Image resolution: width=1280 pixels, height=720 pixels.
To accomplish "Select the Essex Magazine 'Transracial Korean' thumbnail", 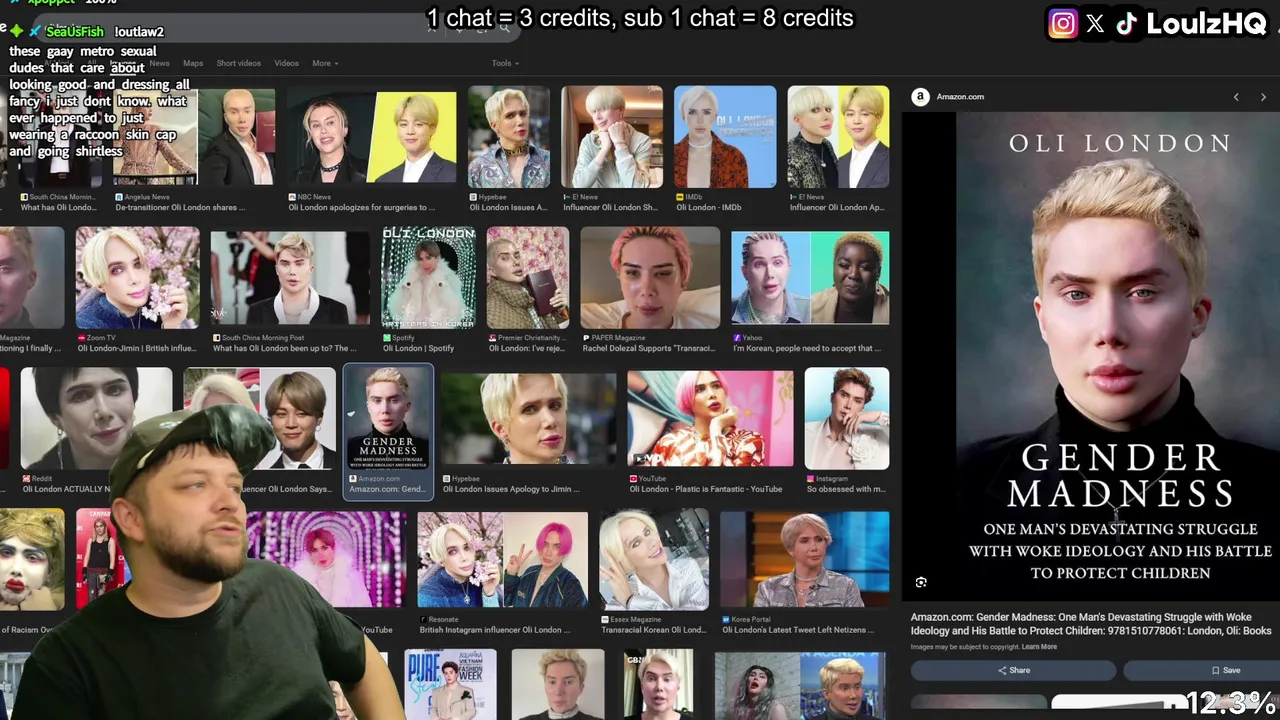I will tap(654, 560).
